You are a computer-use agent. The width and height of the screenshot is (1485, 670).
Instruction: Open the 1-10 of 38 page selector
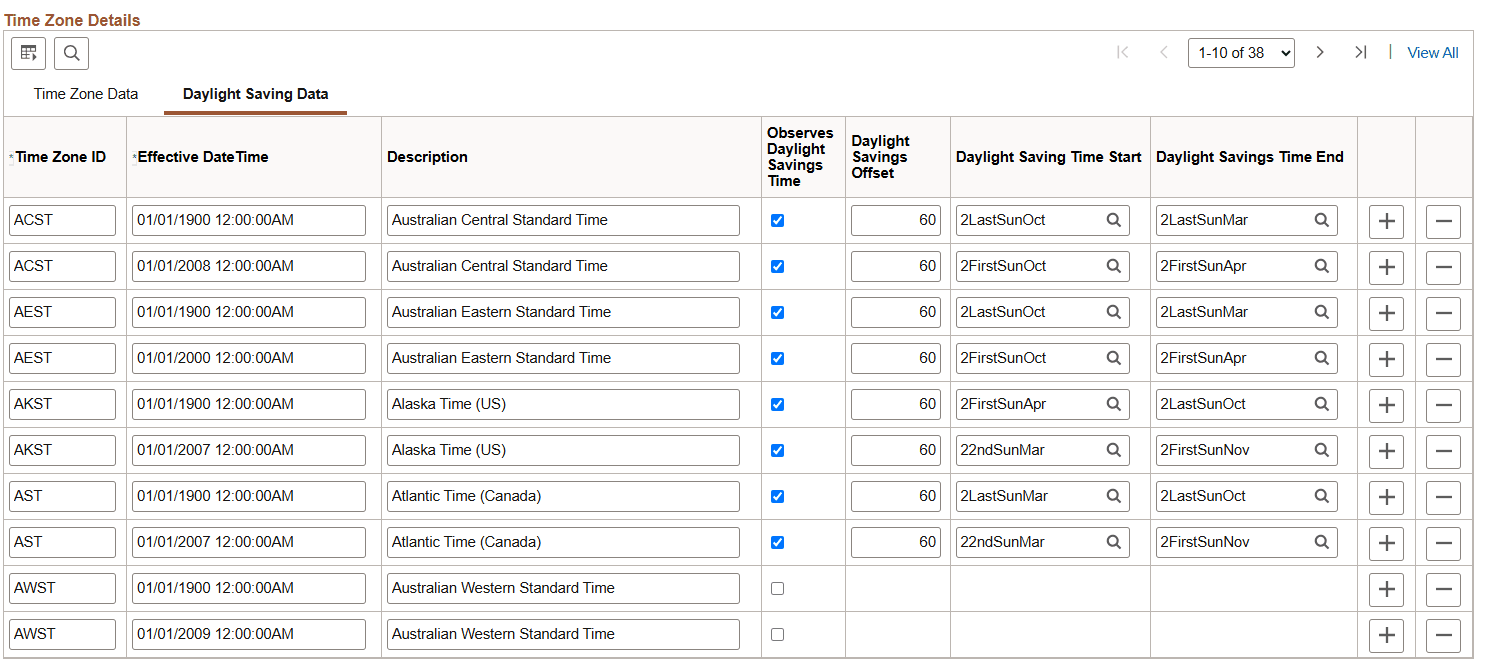(1241, 52)
